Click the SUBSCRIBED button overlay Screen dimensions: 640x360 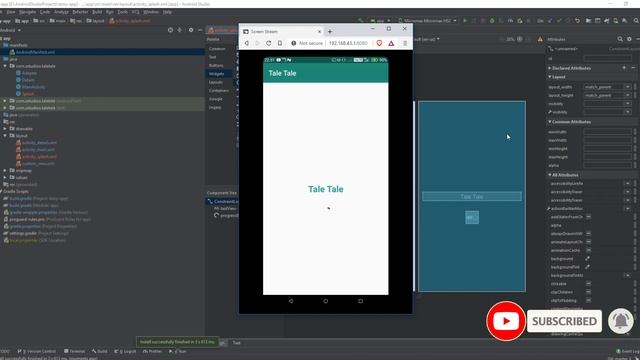point(564,321)
